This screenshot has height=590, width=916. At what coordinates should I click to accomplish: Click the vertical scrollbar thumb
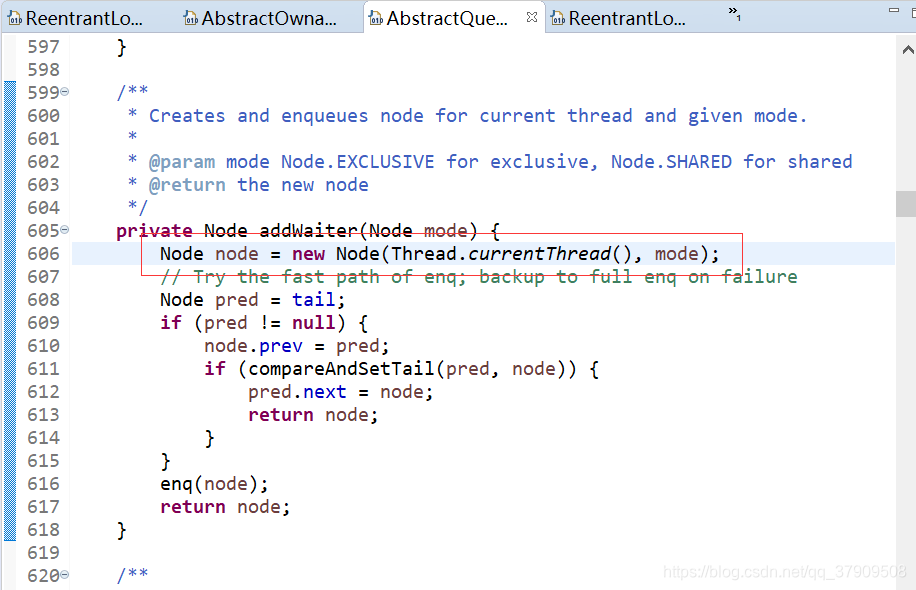coord(905,204)
